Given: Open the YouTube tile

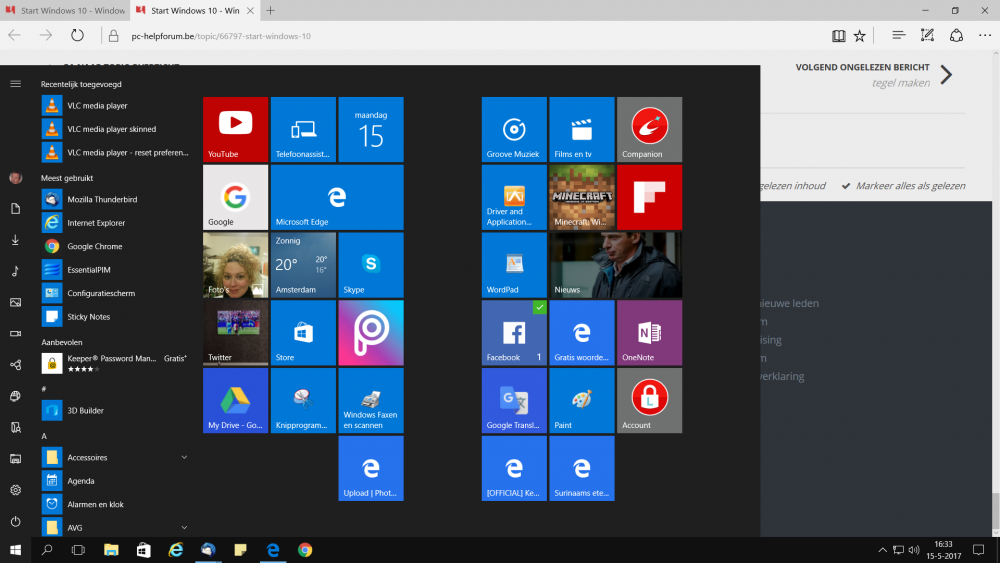Looking at the screenshot, I should click(x=235, y=129).
